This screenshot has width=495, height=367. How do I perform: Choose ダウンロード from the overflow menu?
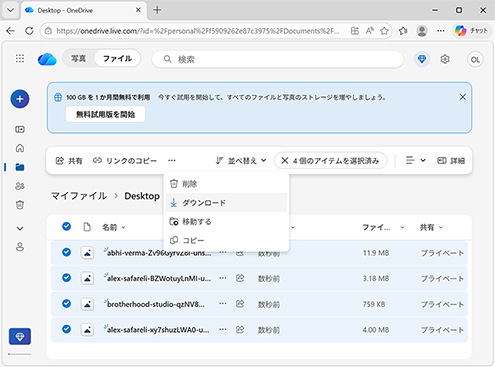[226, 202]
